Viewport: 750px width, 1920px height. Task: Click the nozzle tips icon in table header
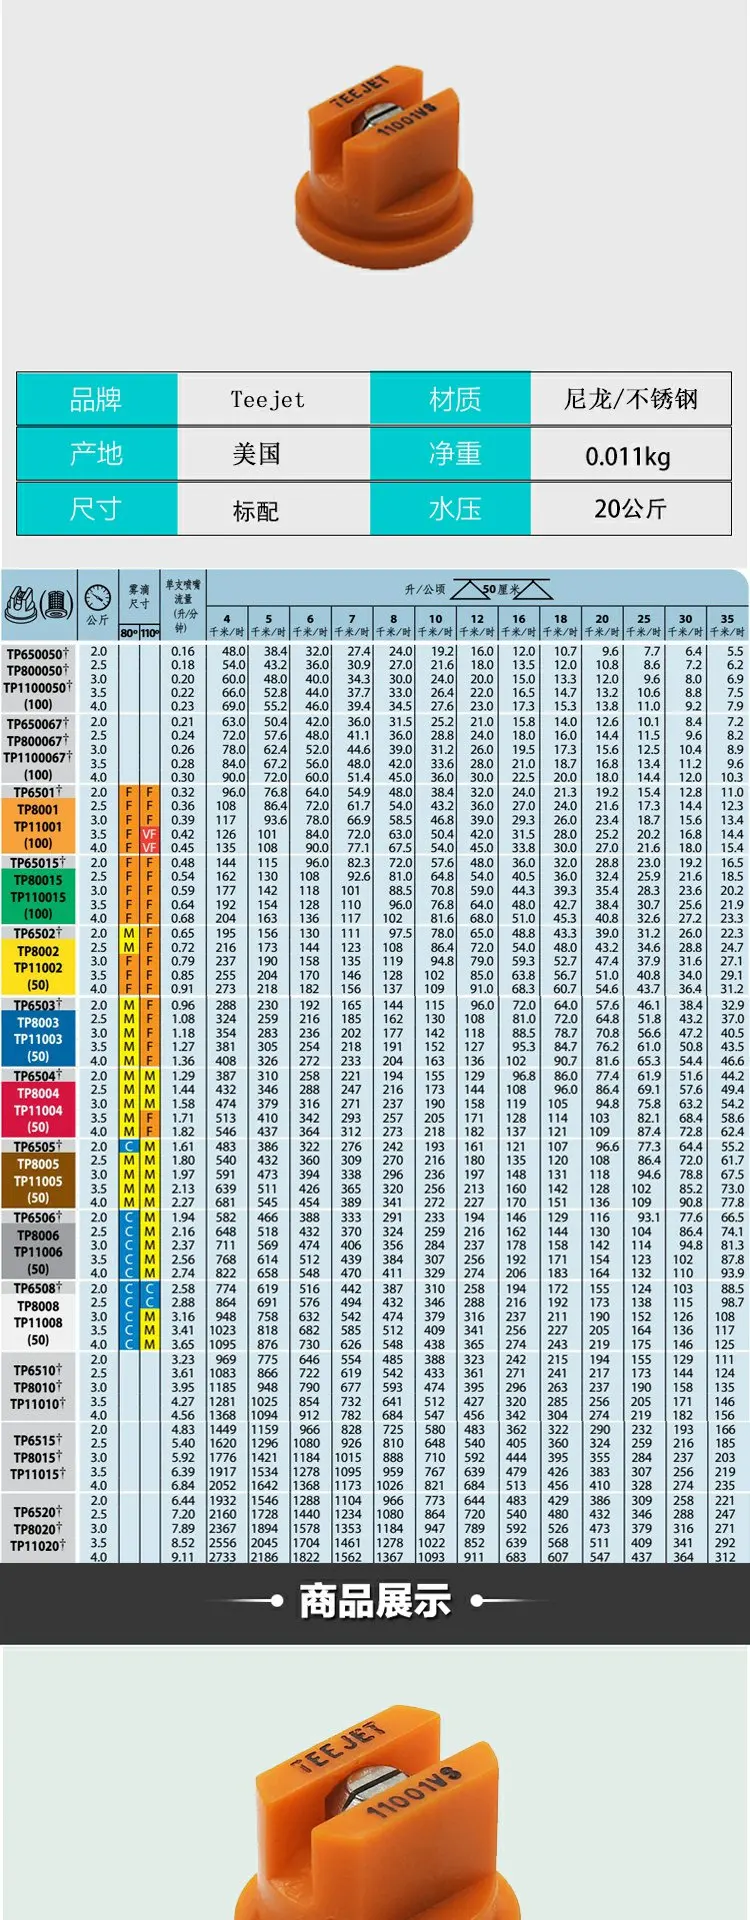click(x=39, y=603)
